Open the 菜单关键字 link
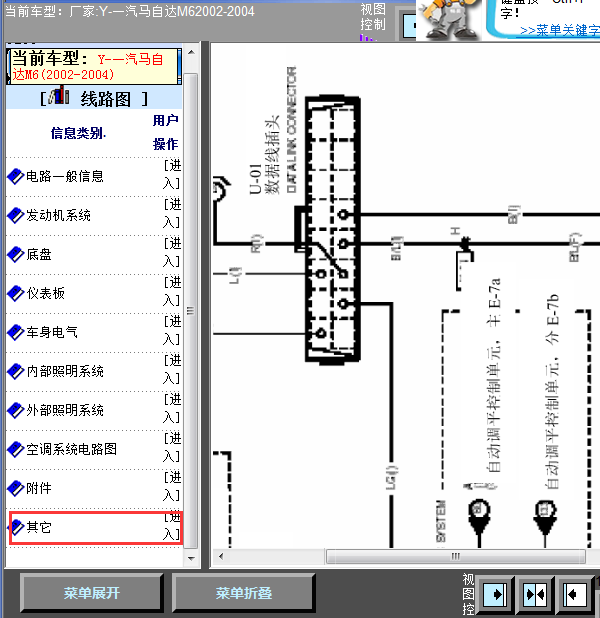The image size is (600, 618). click(560, 30)
